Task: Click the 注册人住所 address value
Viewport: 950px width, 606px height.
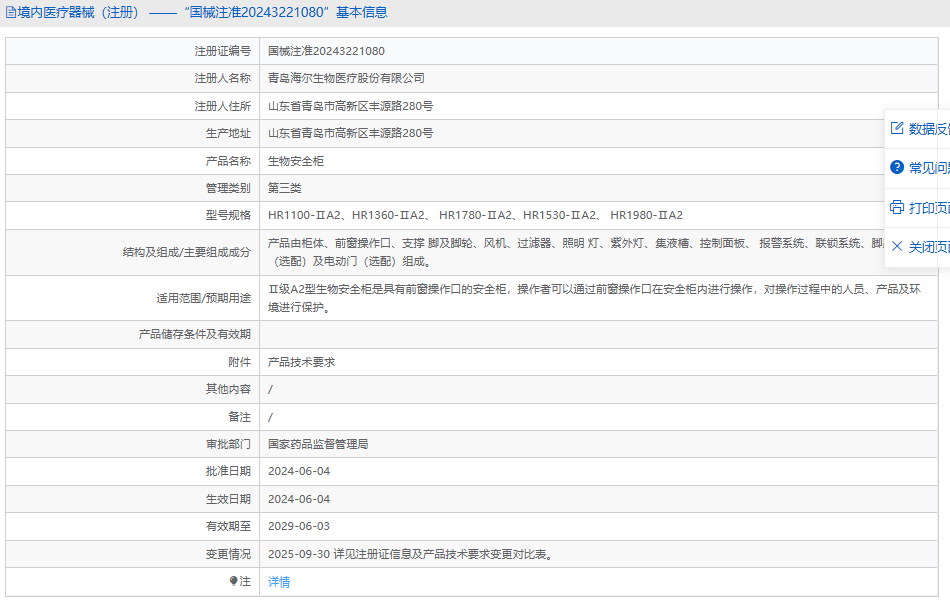Action: pyautogui.click(x=350, y=106)
